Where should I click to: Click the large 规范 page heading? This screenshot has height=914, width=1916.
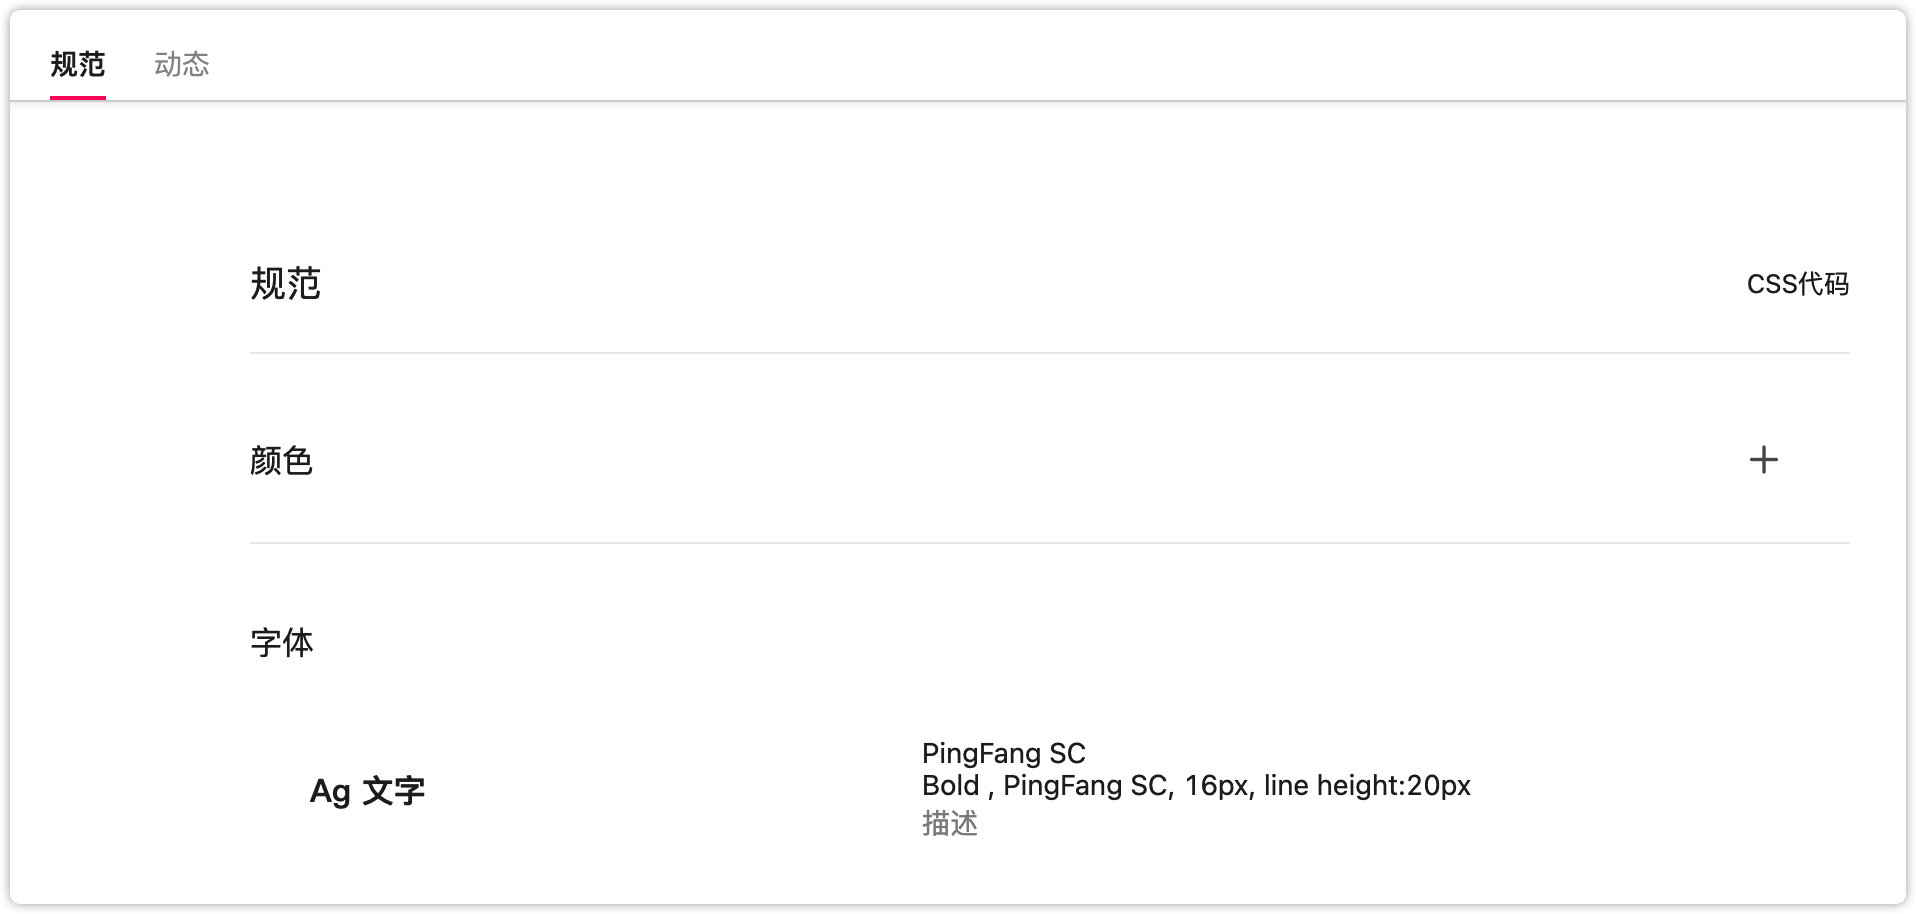tap(285, 284)
